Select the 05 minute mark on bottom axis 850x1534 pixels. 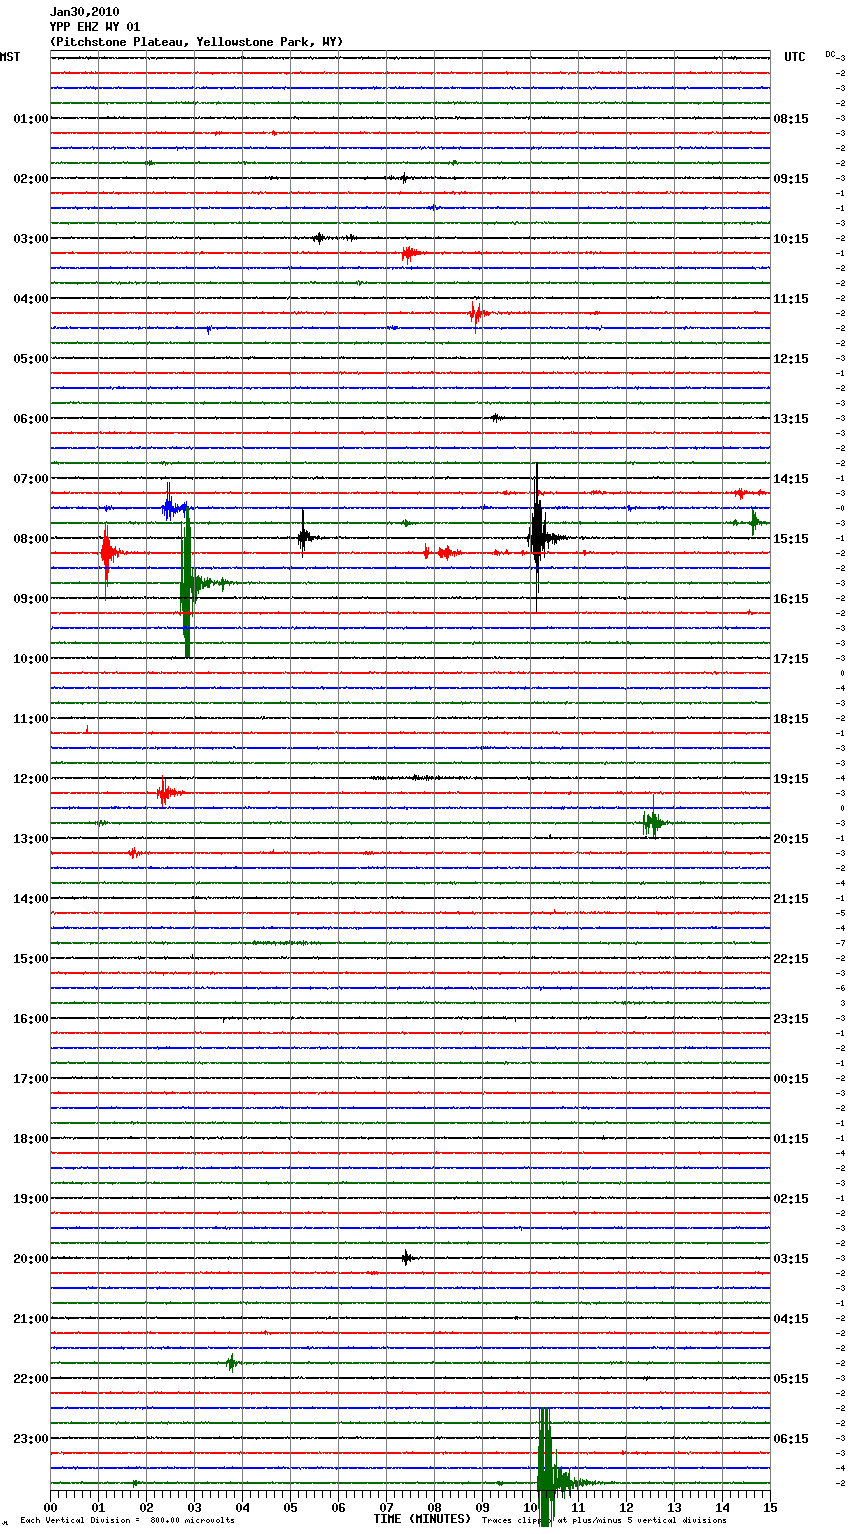290,1507
